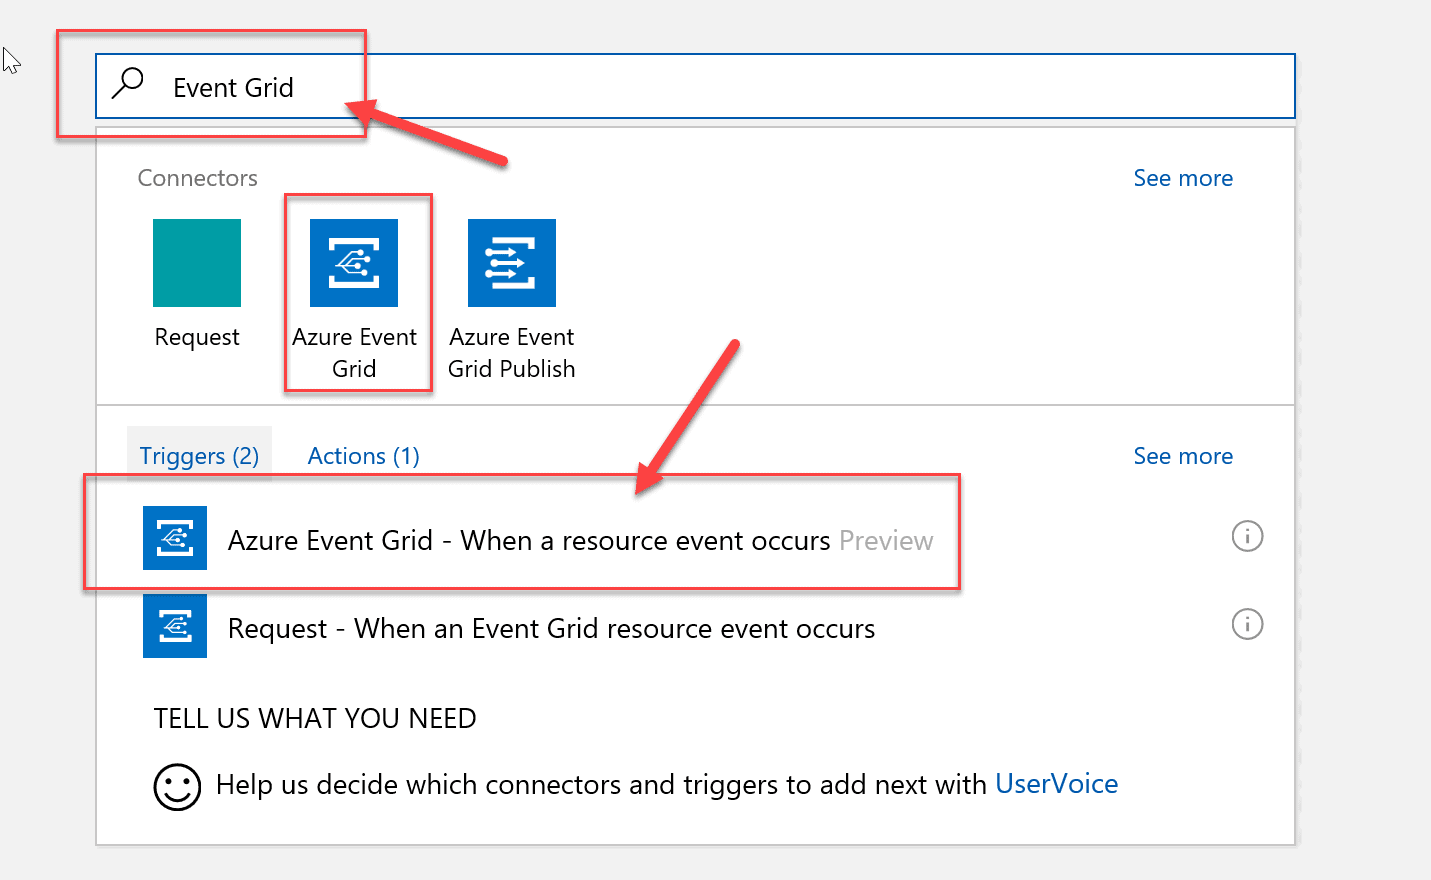
Task: Click the TELL US WHAT YOU NEED heading
Action: (x=315, y=719)
